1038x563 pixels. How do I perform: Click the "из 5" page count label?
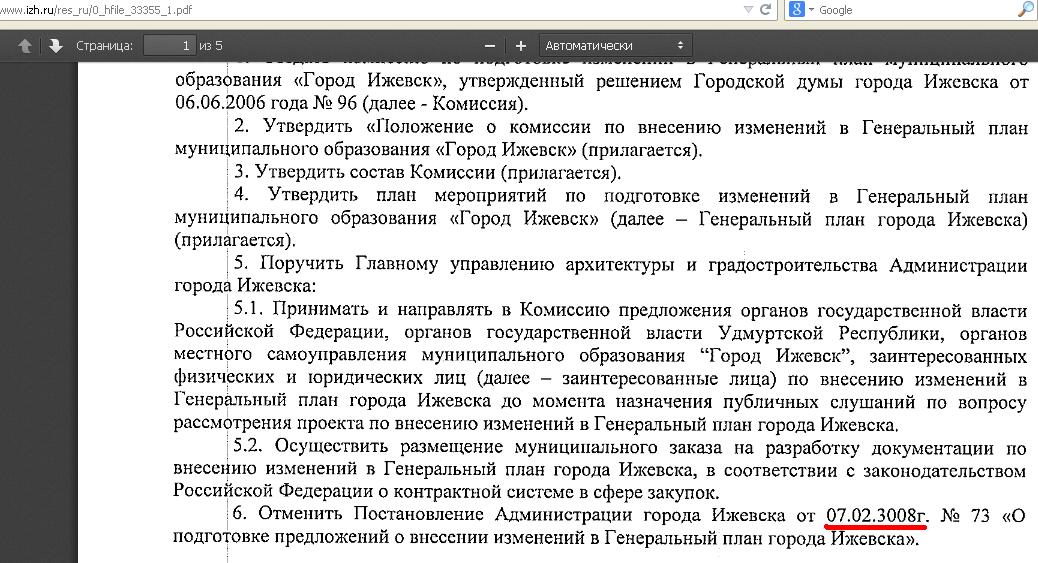coord(211,46)
